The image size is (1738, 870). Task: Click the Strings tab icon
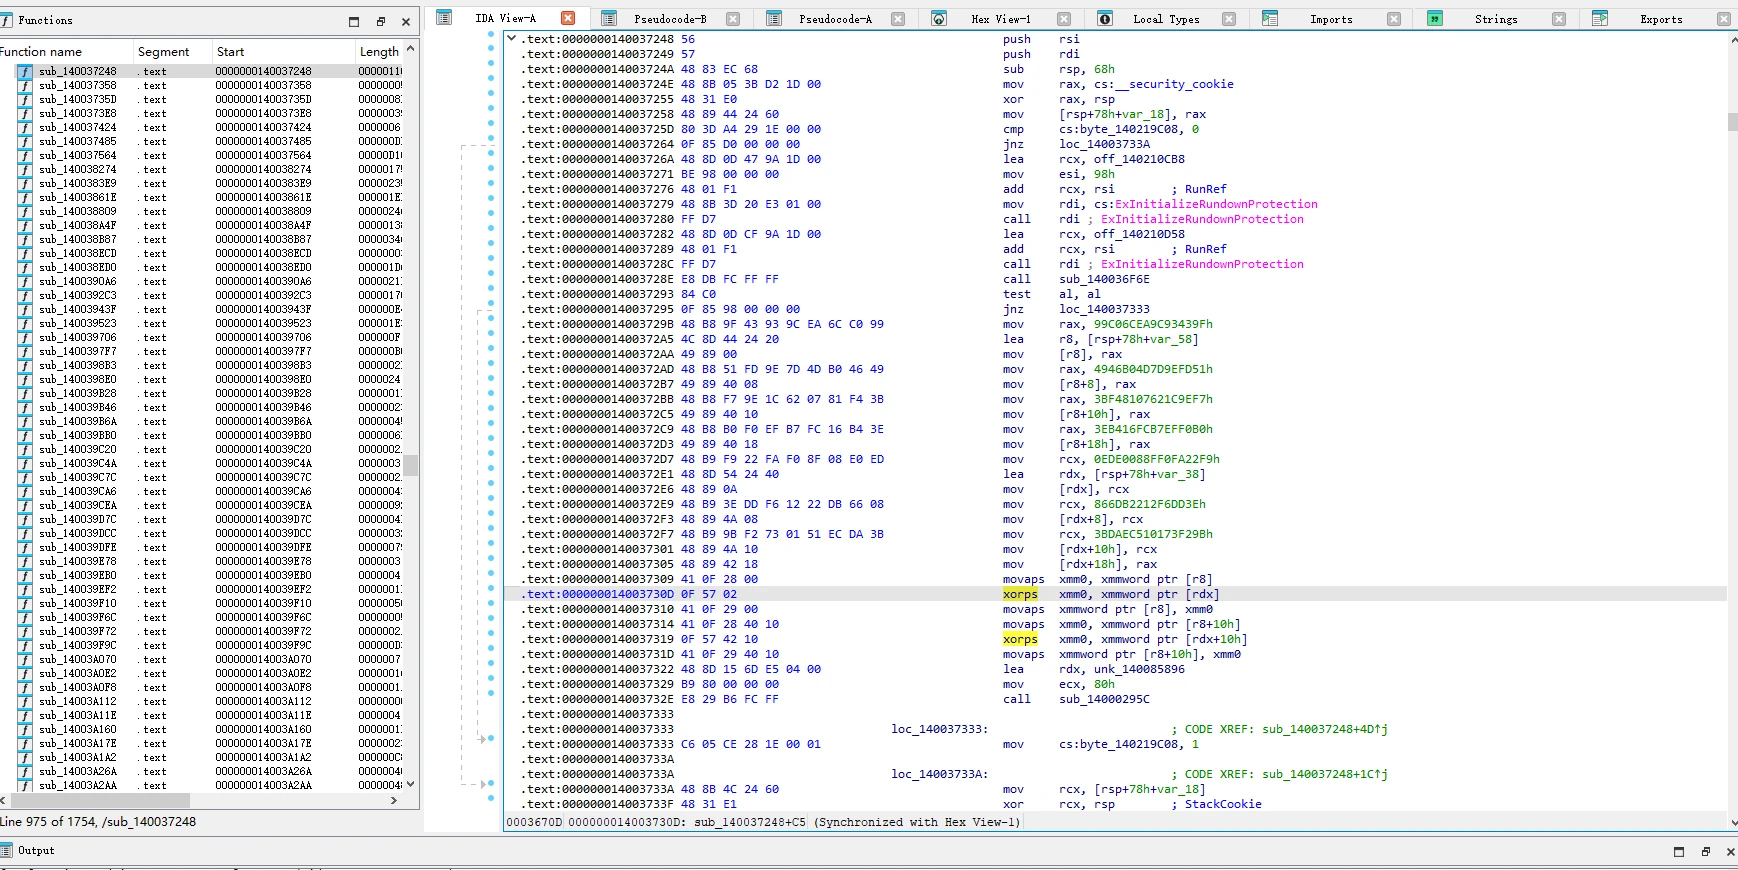pyautogui.click(x=1435, y=18)
